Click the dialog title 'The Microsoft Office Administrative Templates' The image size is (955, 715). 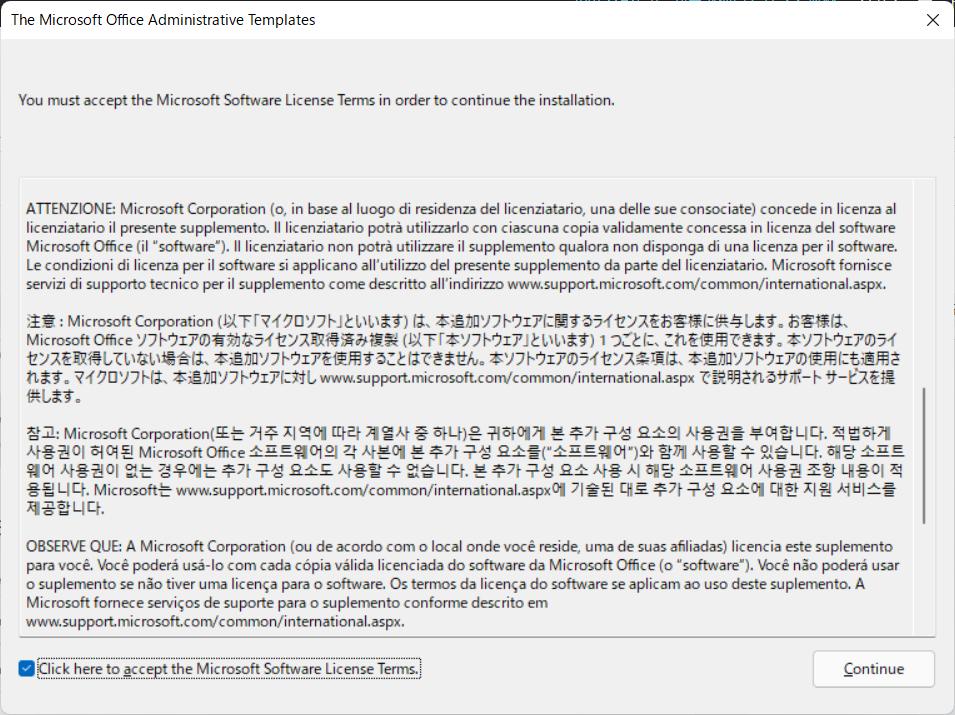[x=163, y=20]
